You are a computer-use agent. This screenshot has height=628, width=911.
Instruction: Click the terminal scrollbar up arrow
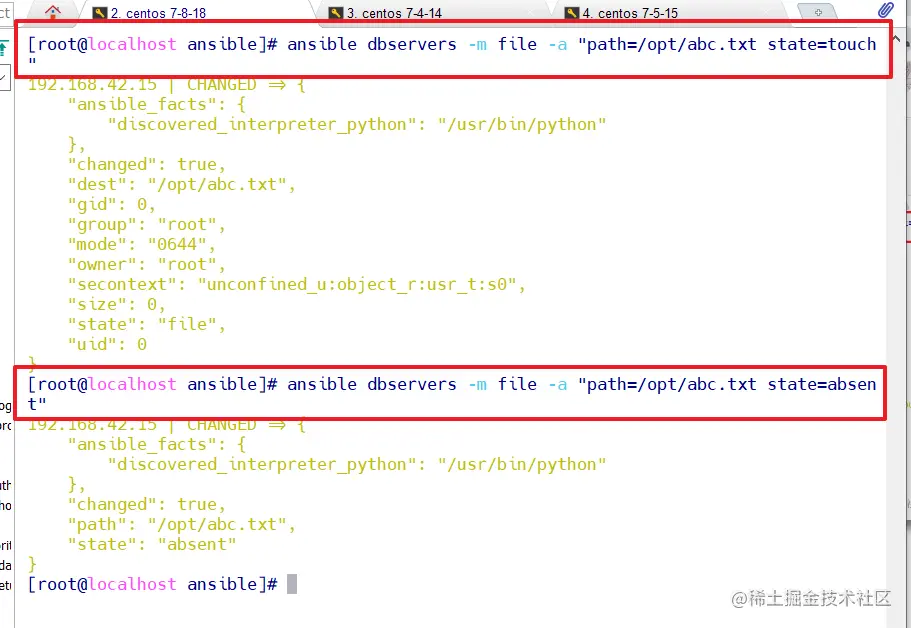pos(896,40)
